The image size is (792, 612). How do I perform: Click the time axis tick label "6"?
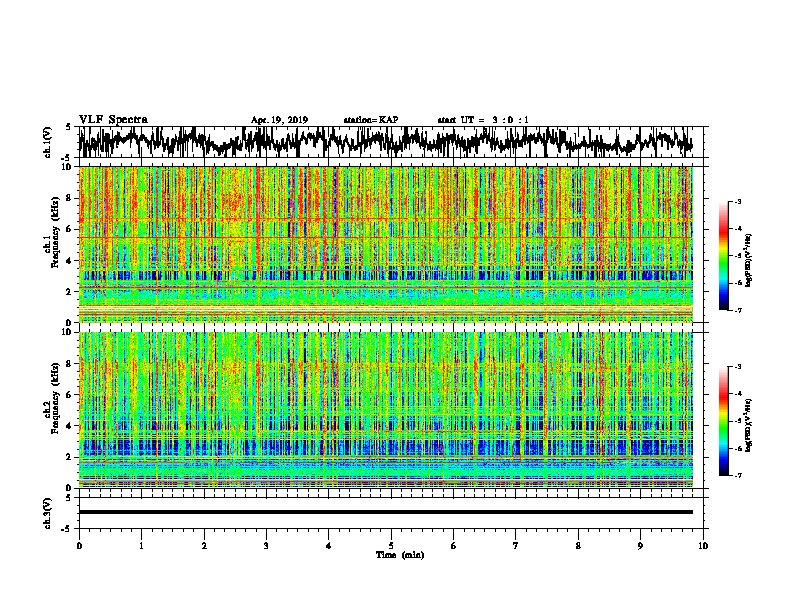pyautogui.click(x=453, y=546)
